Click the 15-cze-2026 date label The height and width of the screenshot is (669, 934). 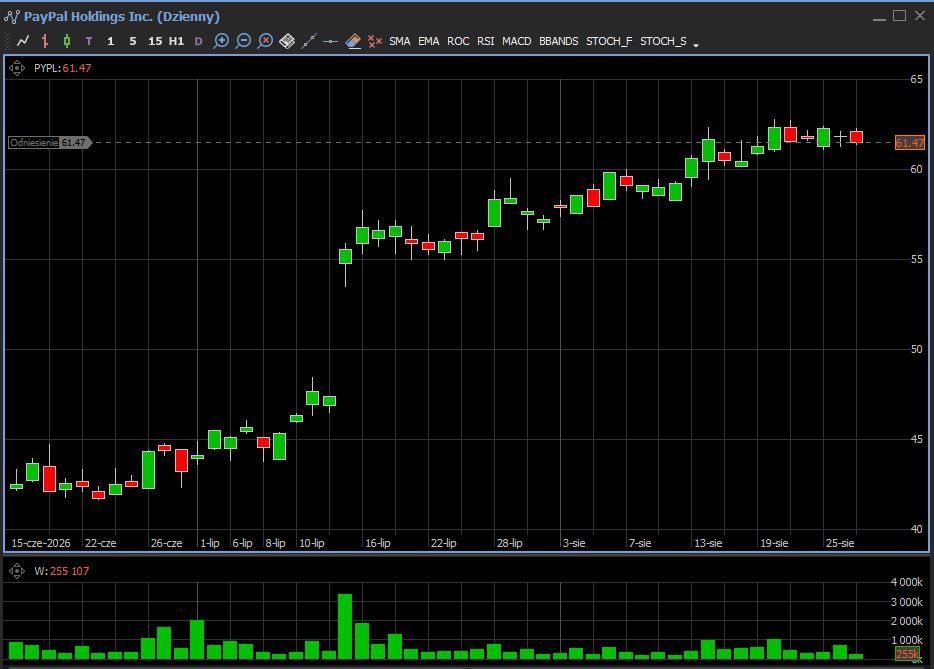click(41, 543)
